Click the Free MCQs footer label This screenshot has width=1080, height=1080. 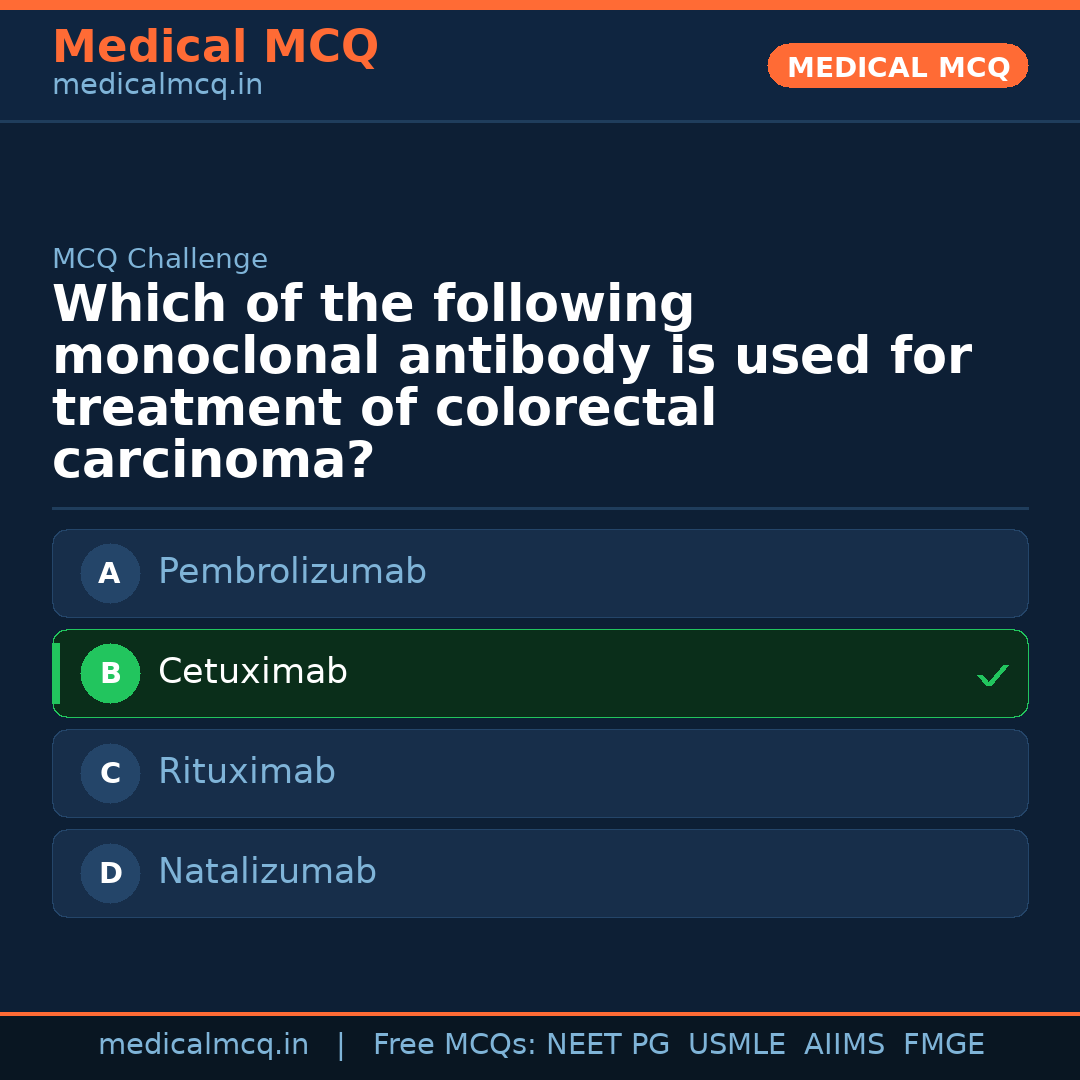pyautogui.click(x=455, y=1045)
